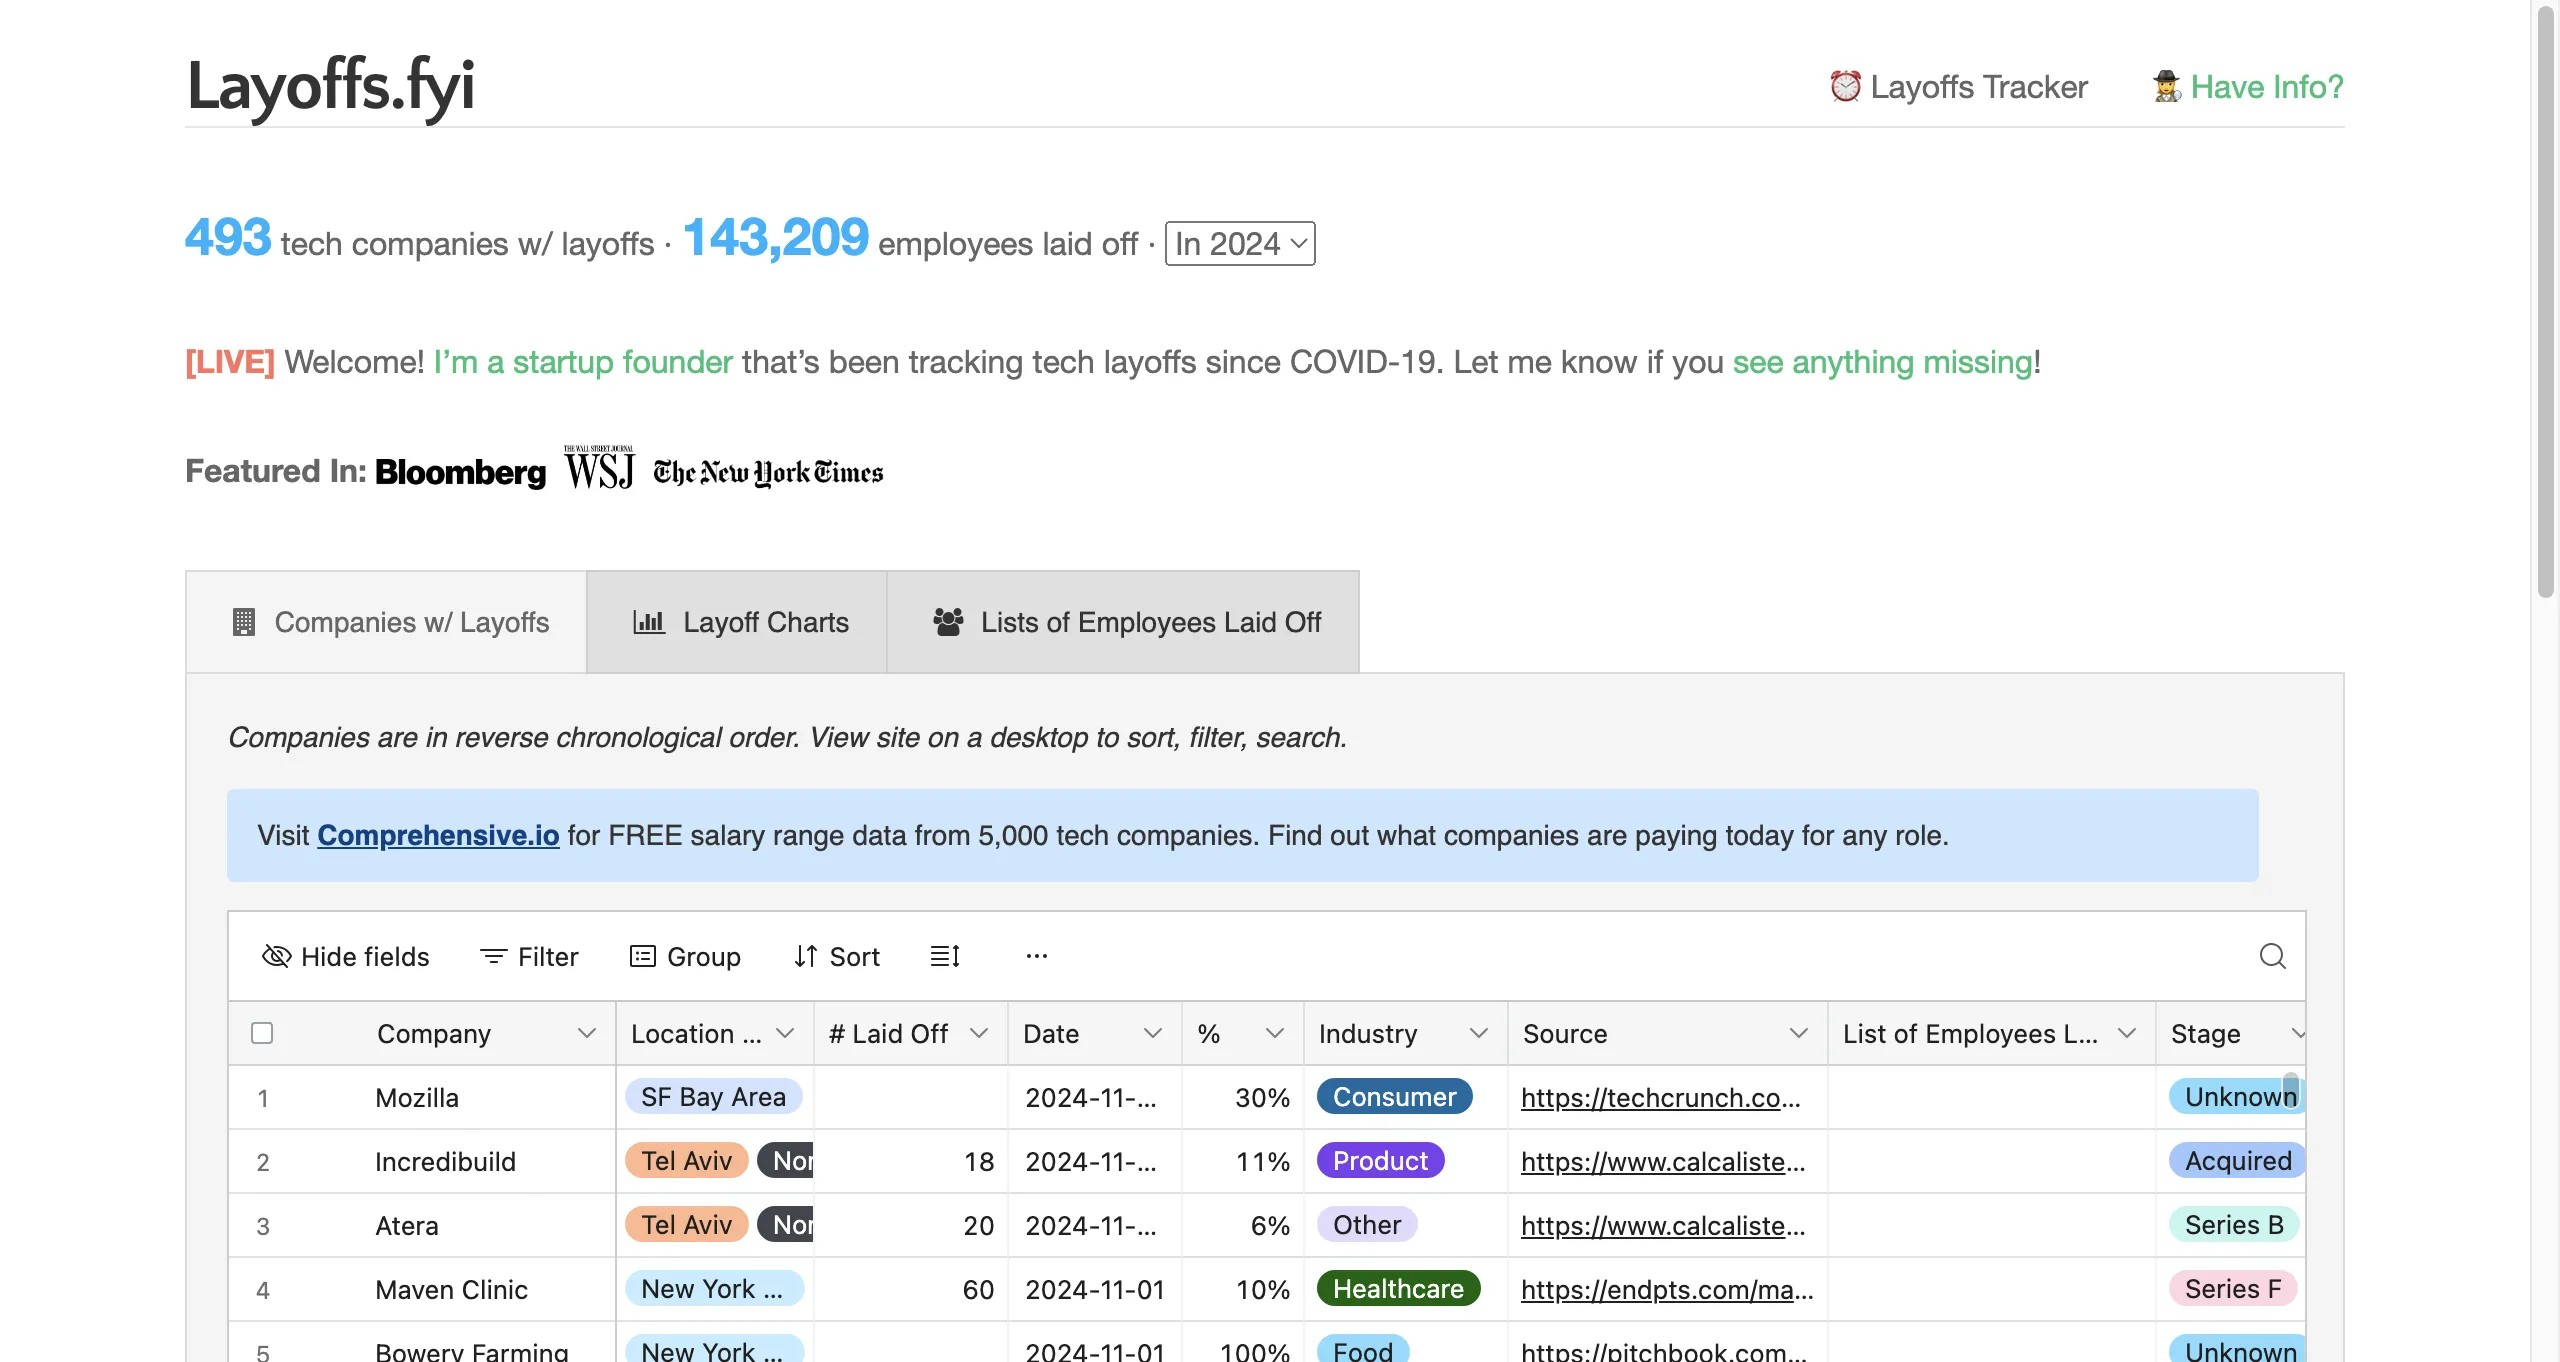The height and width of the screenshot is (1362, 2560).
Task: Expand the # Laid Off column menu
Action: [979, 1033]
